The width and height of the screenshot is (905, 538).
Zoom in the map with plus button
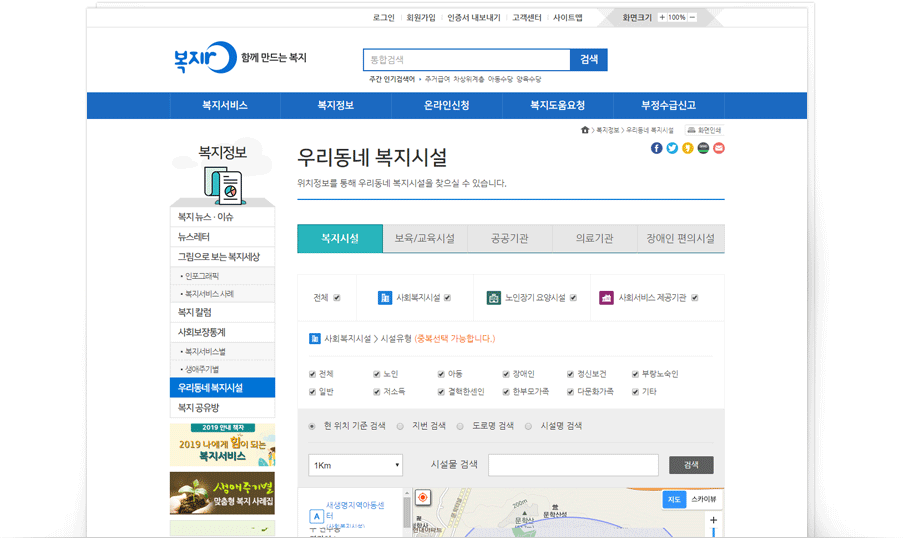click(713, 520)
